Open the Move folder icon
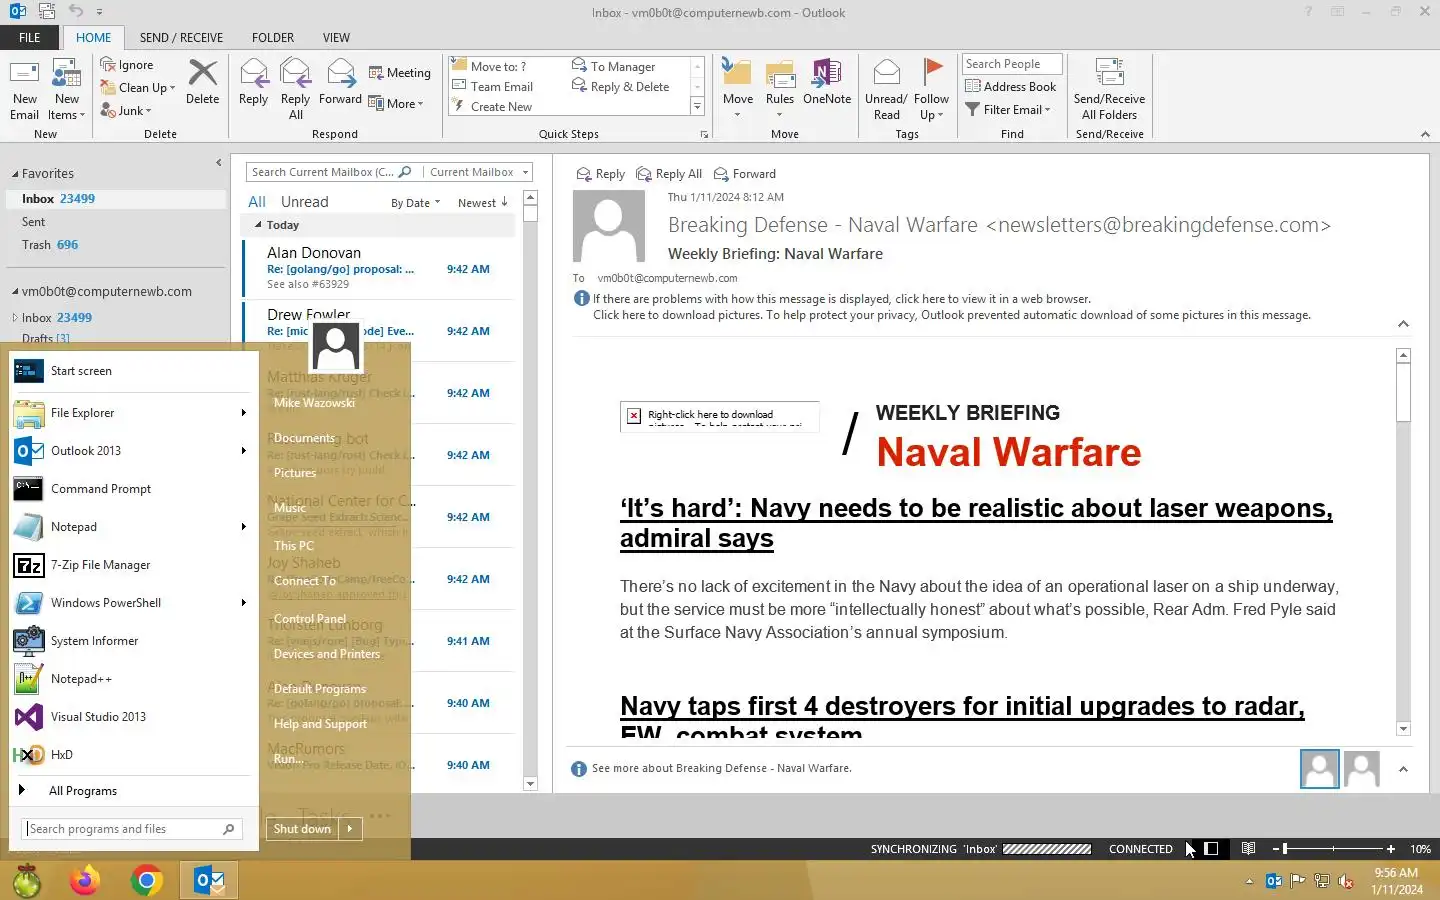This screenshot has width=1440, height=900. [x=737, y=73]
